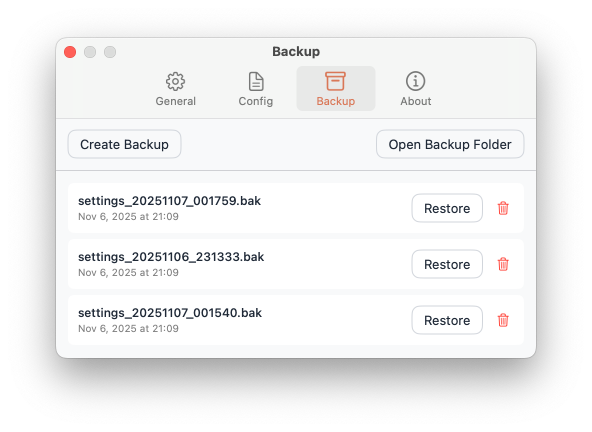
Task: Click Open Backup Folder button
Action: (x=450, y=144)
